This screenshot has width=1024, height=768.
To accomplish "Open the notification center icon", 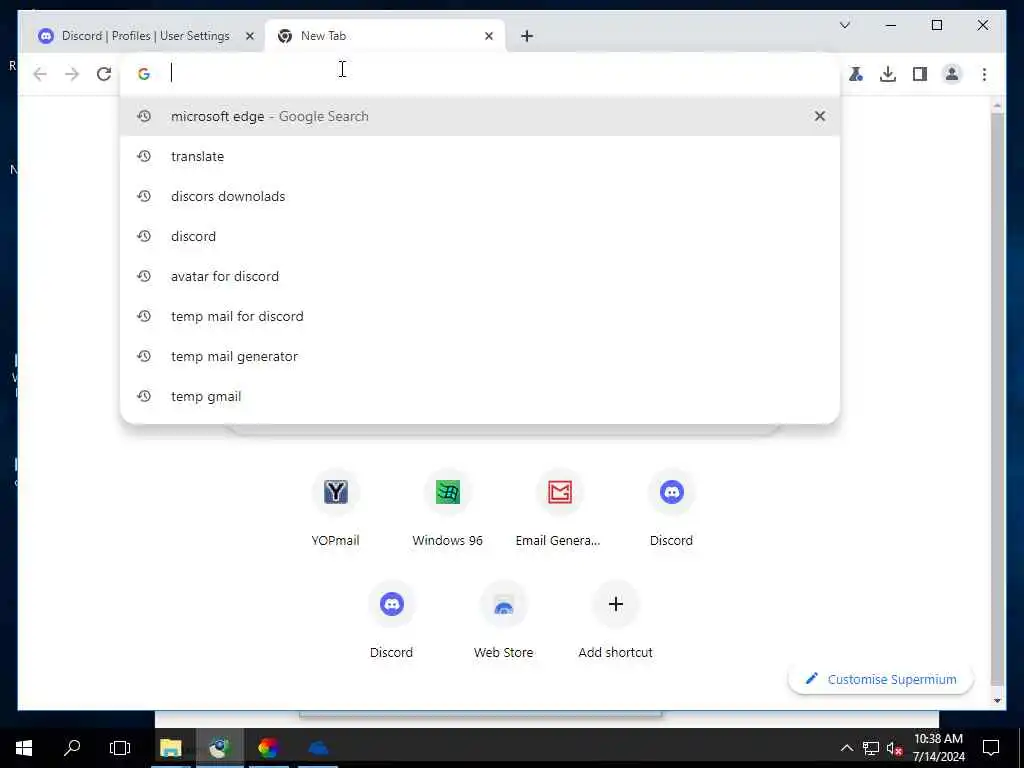I will 991,748.
